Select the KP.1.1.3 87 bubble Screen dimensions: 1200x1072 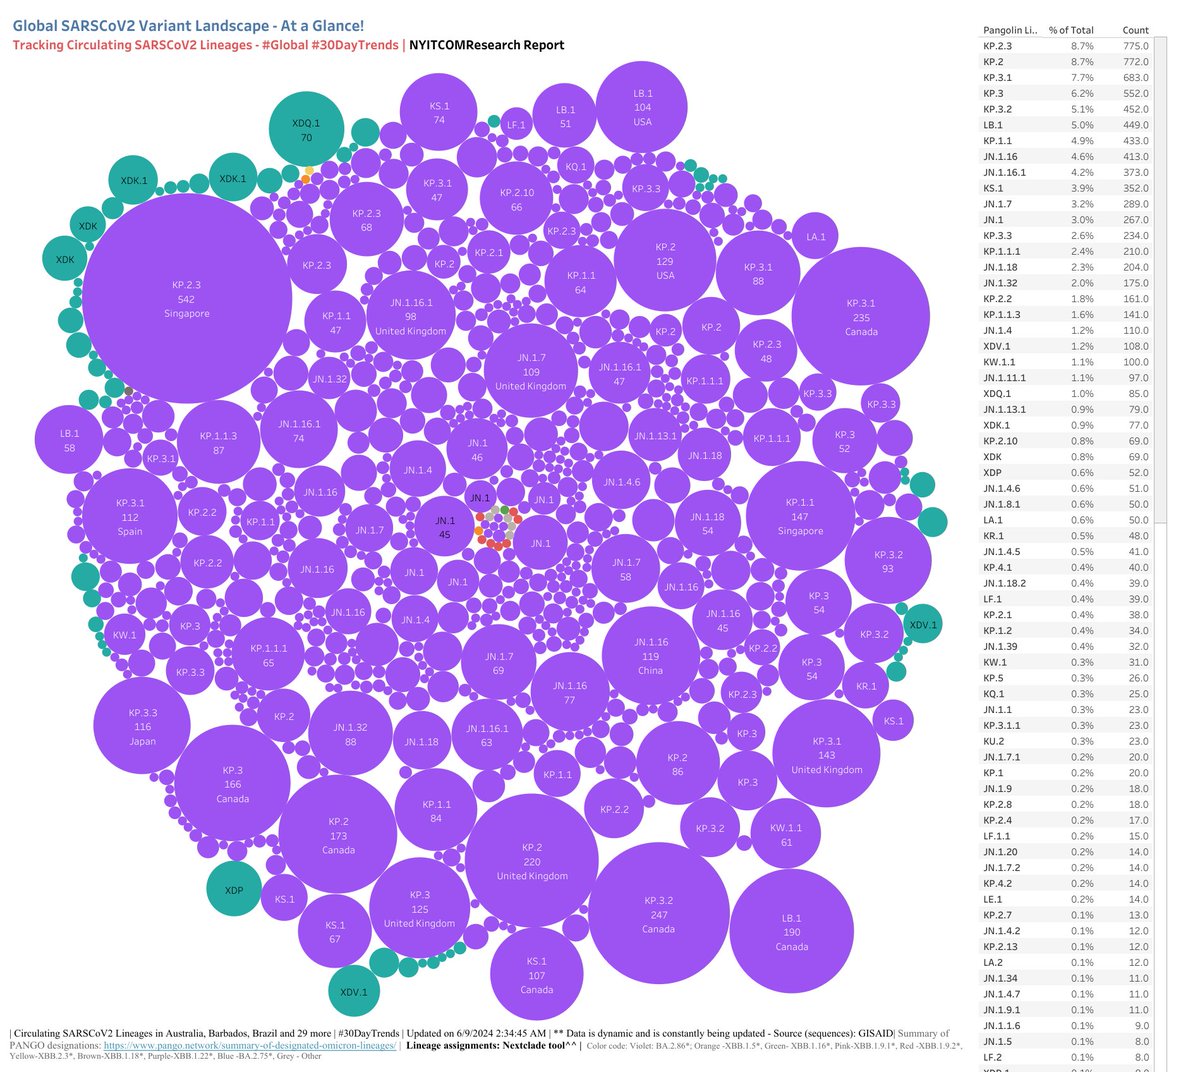218,443
